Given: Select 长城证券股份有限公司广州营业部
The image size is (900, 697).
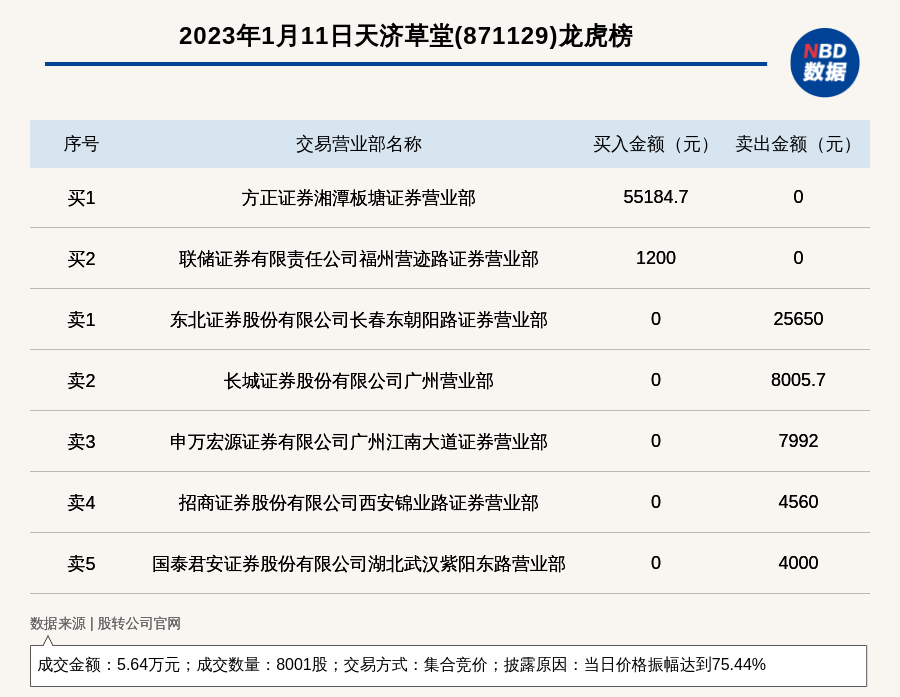Looking at the screenshot, I should [359, 381].
